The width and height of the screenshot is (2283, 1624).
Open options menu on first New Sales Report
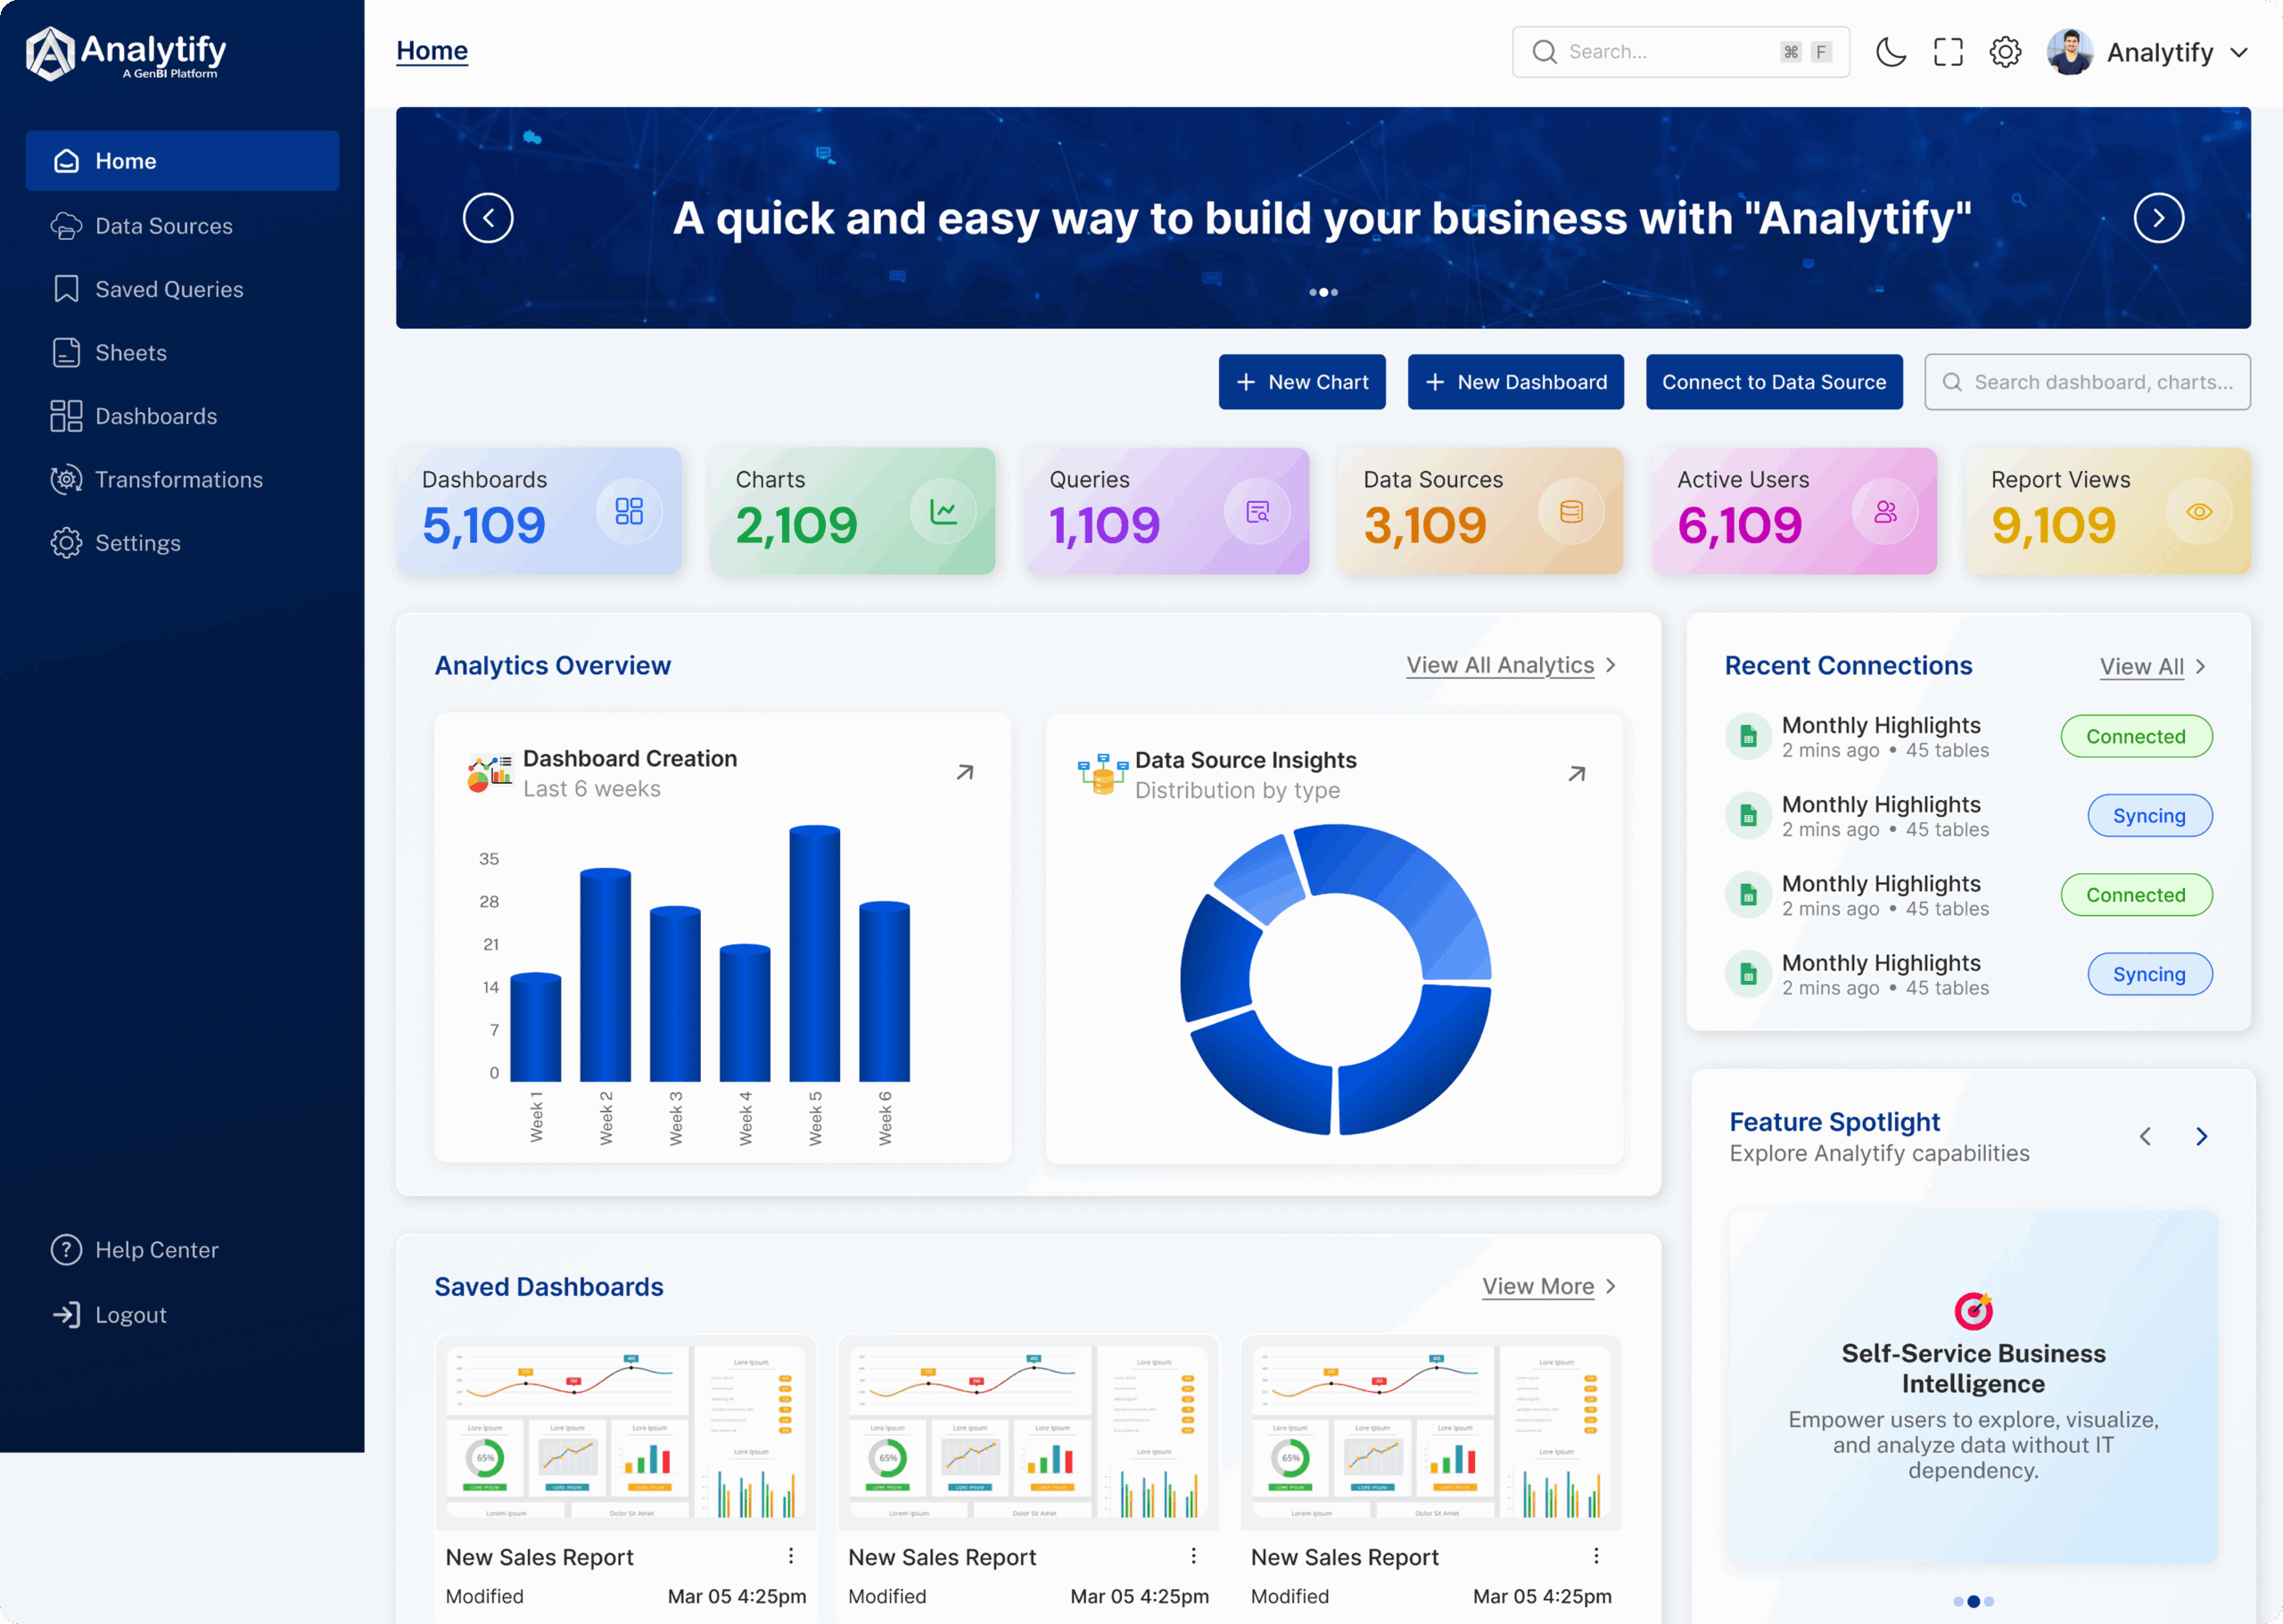click(790, 1556)
